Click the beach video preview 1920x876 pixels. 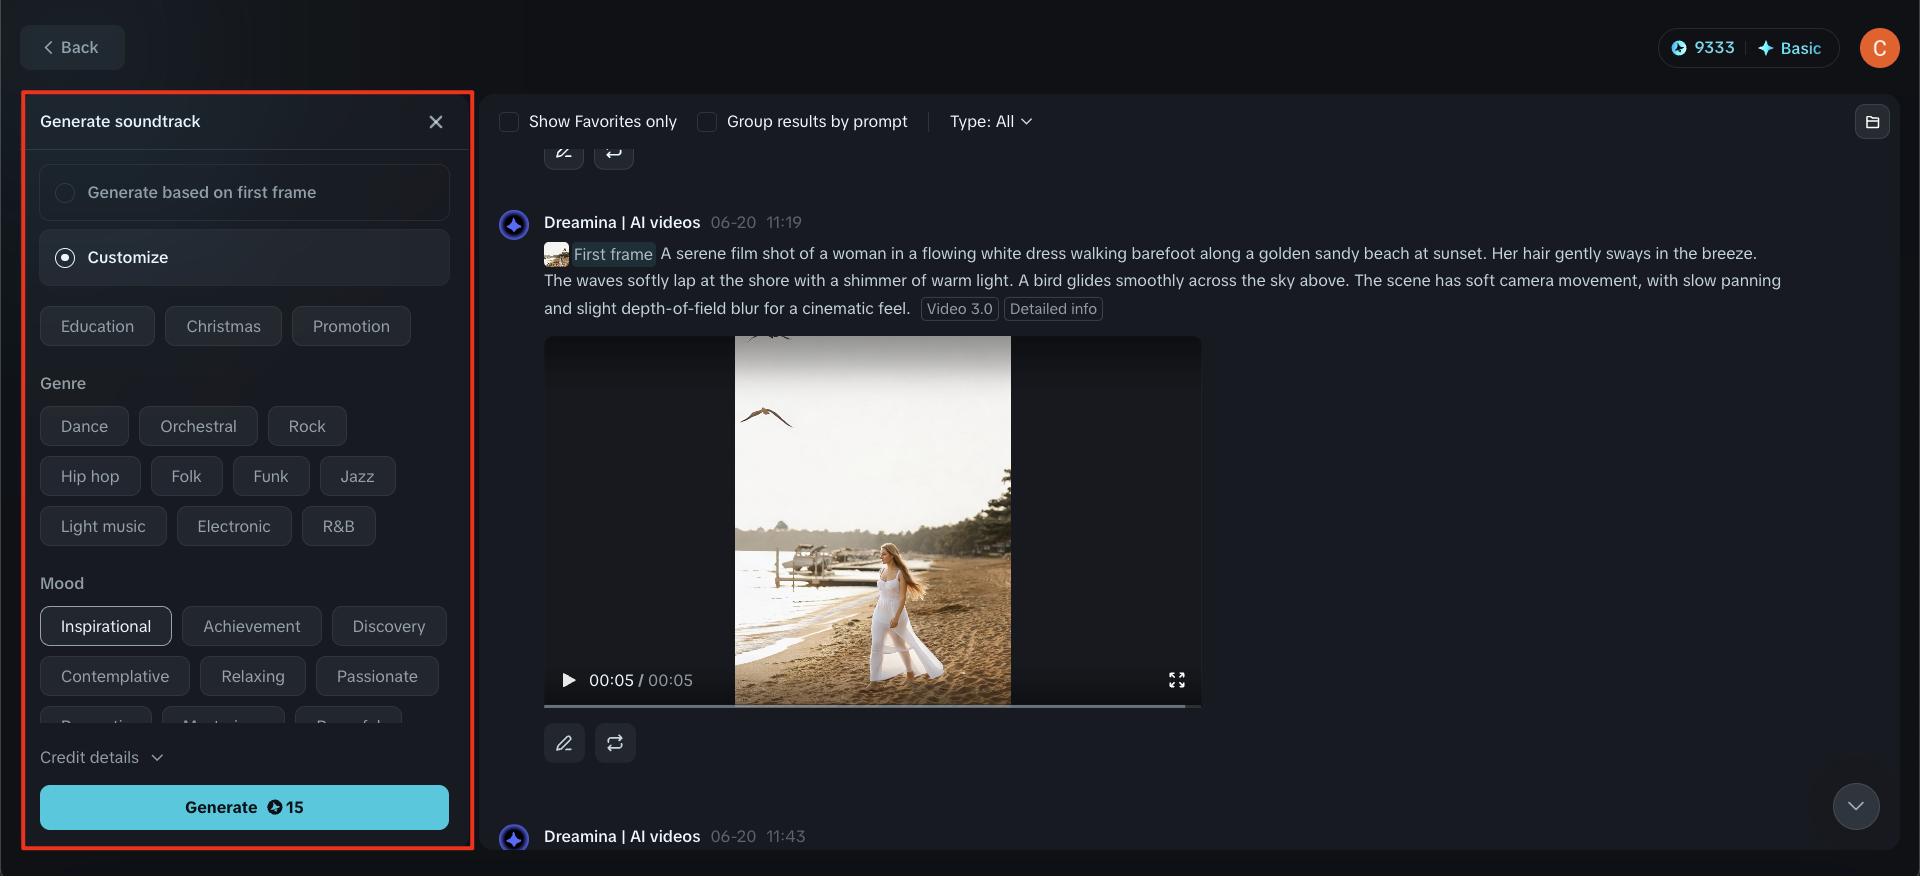[x=873, y=520]
